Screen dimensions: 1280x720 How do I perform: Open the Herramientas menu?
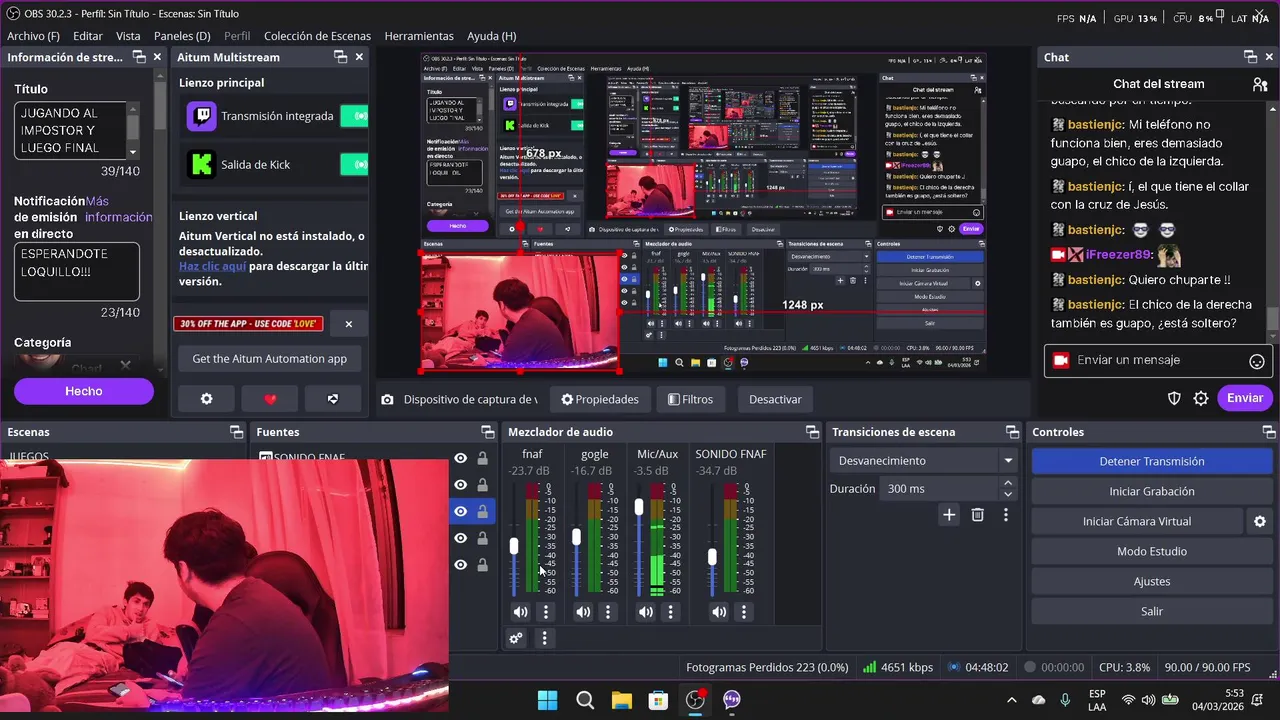coord(419,36)
